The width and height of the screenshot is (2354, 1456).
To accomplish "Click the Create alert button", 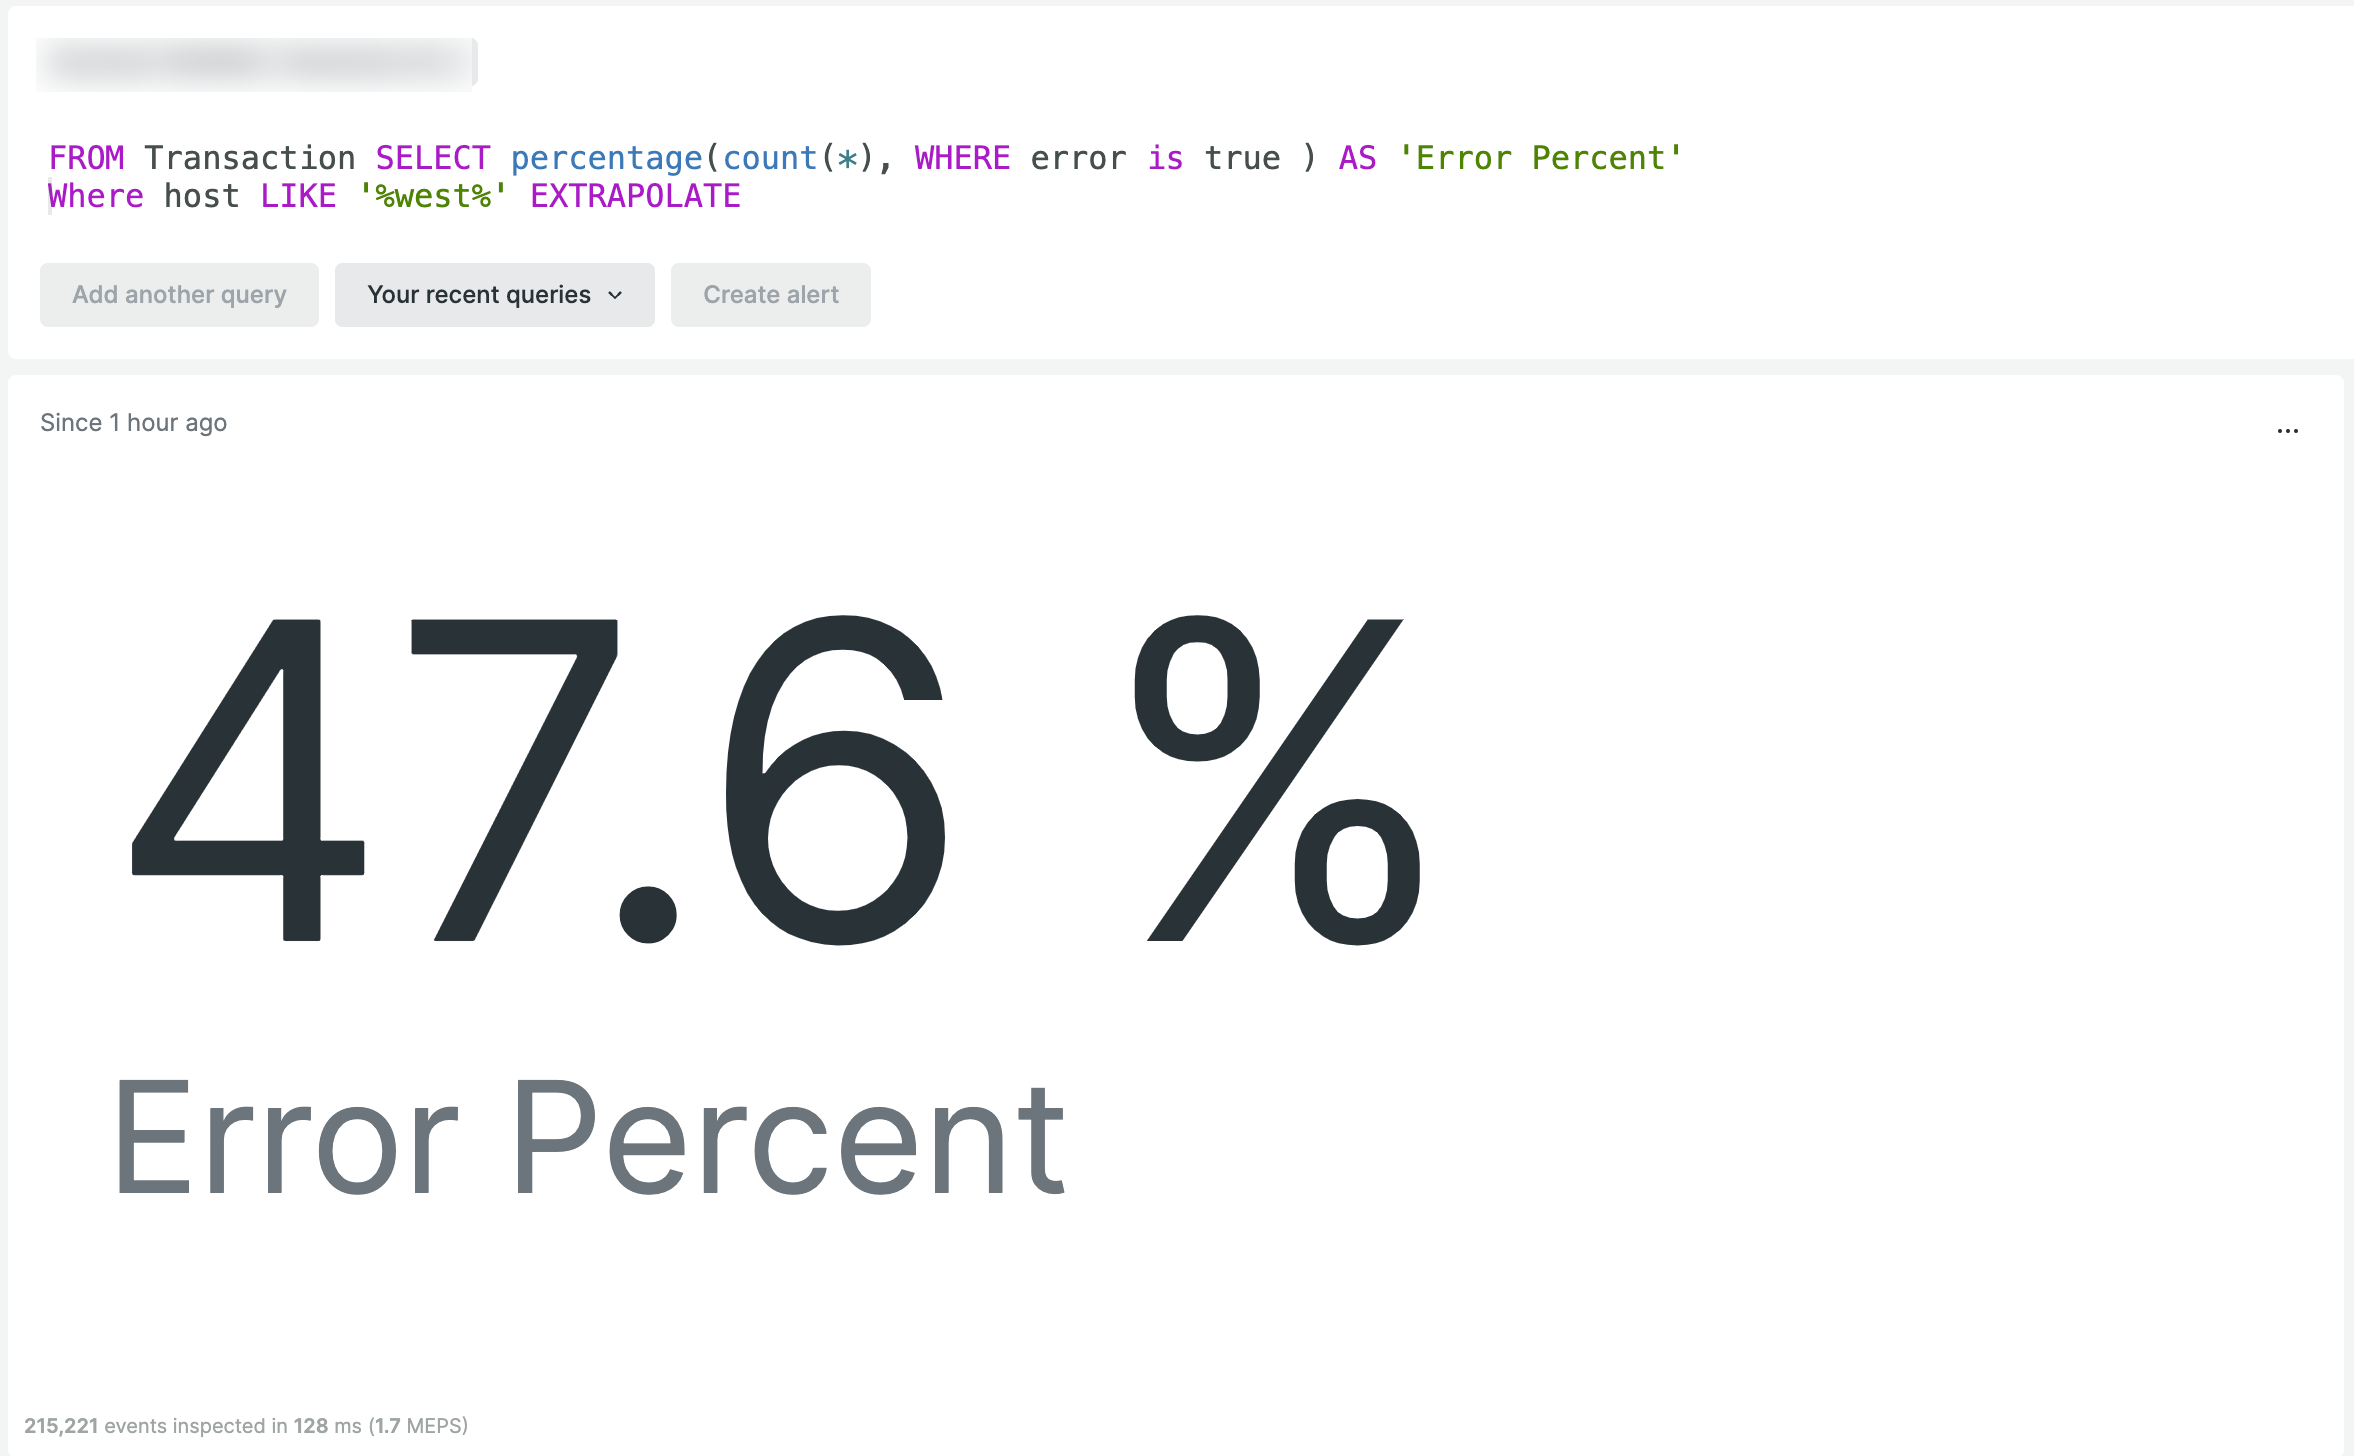I will pyautogui.click(x=770, y=294).
